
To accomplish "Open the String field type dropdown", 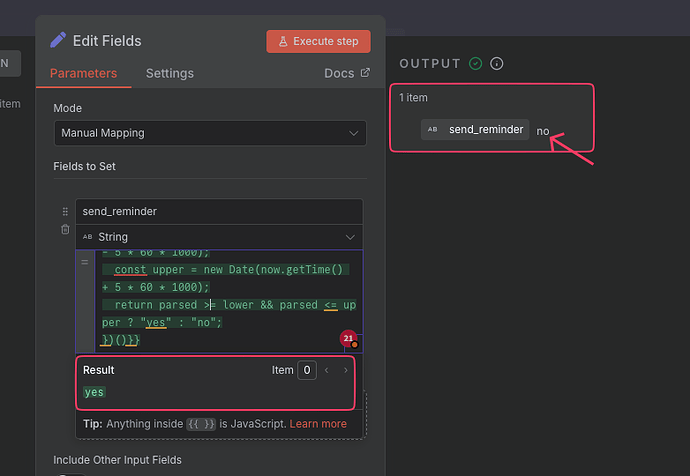I will [218, 237].
